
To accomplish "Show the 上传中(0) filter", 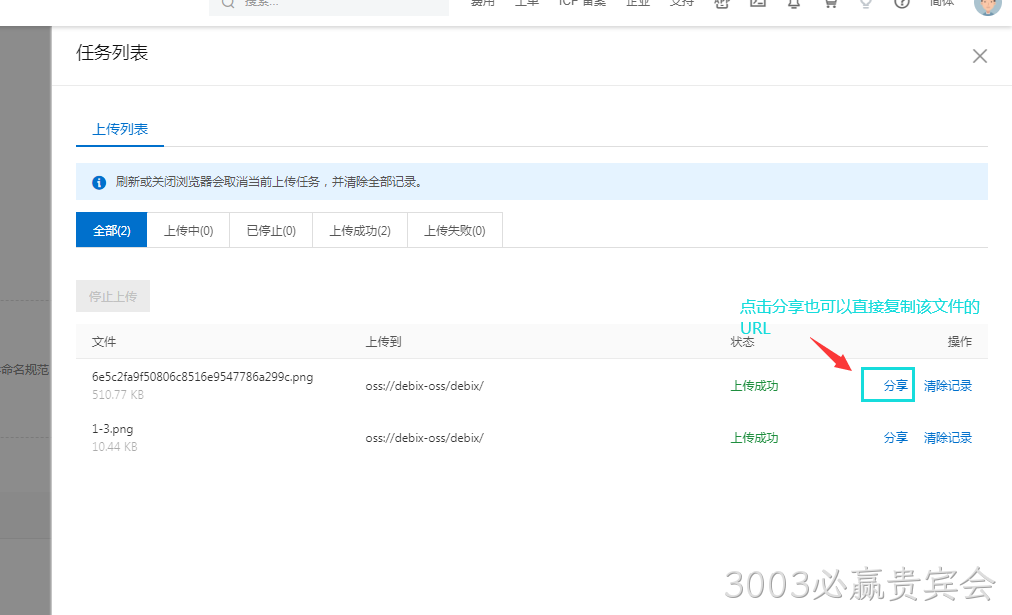I will point(188,230).
